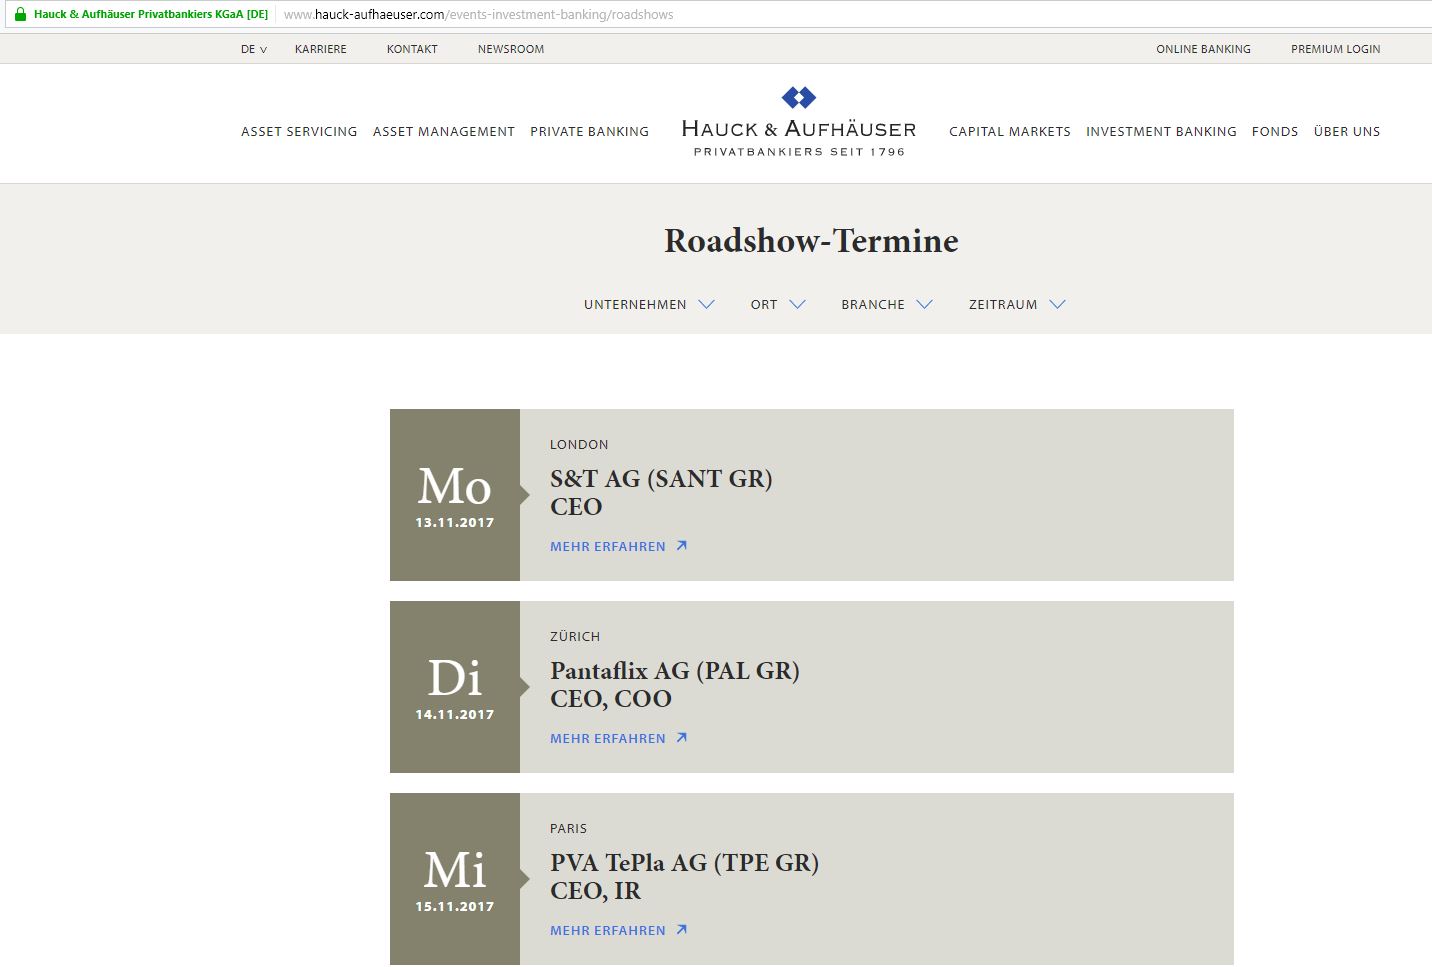
Task: Click the Mo 13.11.2017 date block
Action: point(455,495)
